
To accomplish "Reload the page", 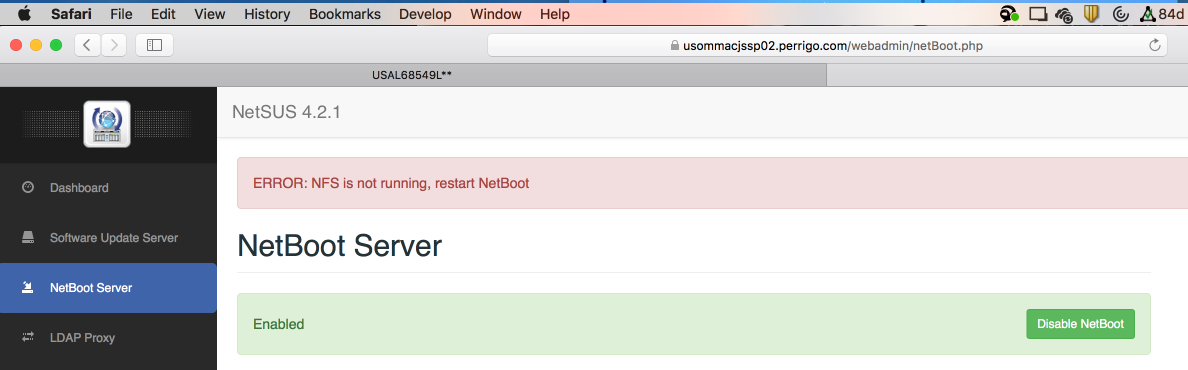I will pyautogui.click(x=1155, y=45).
